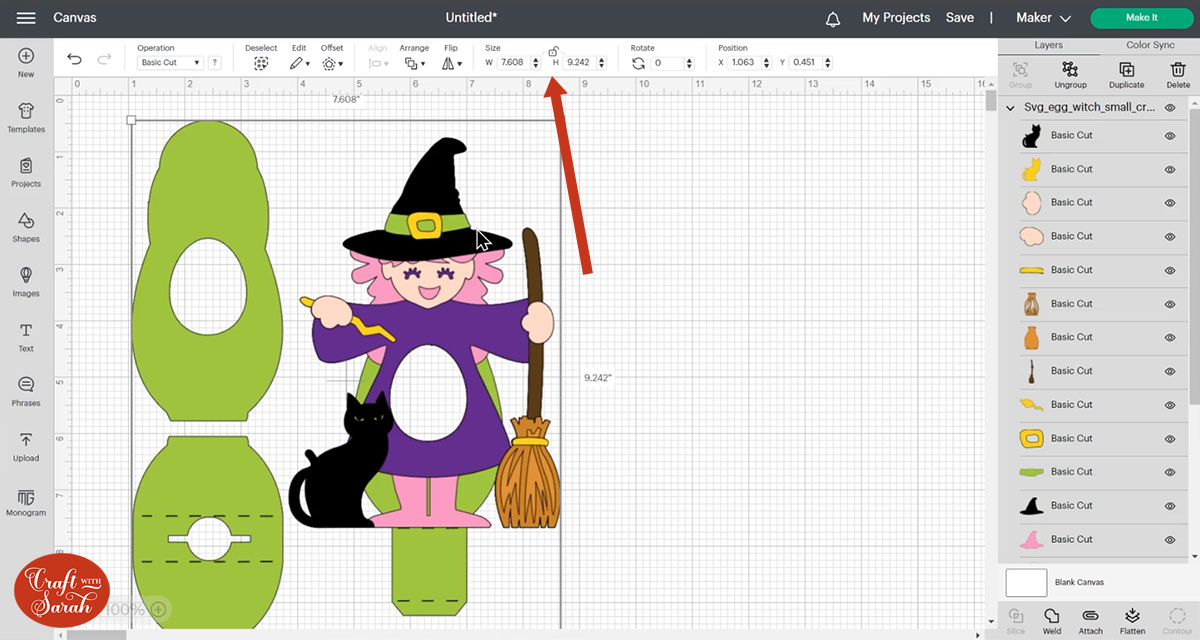Collapse the Svg_egg_witch group

(1010, 107)
